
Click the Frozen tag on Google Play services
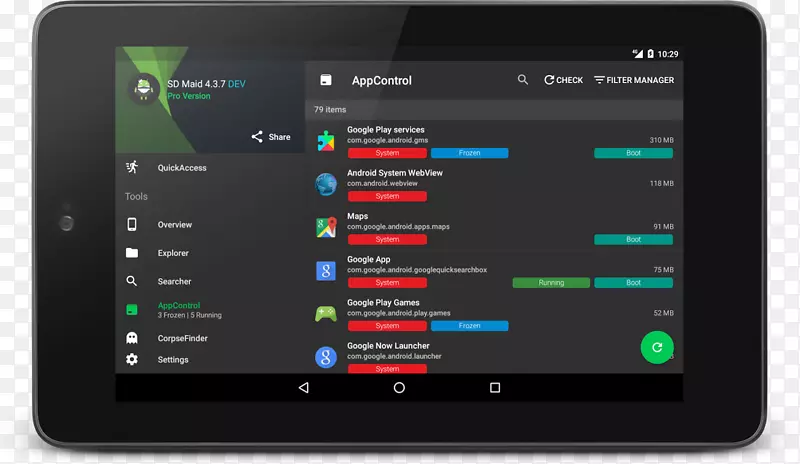469,153
